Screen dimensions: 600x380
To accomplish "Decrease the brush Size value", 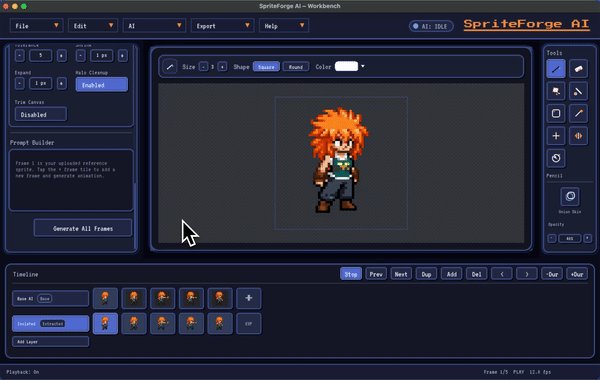I will pos(204,67).
